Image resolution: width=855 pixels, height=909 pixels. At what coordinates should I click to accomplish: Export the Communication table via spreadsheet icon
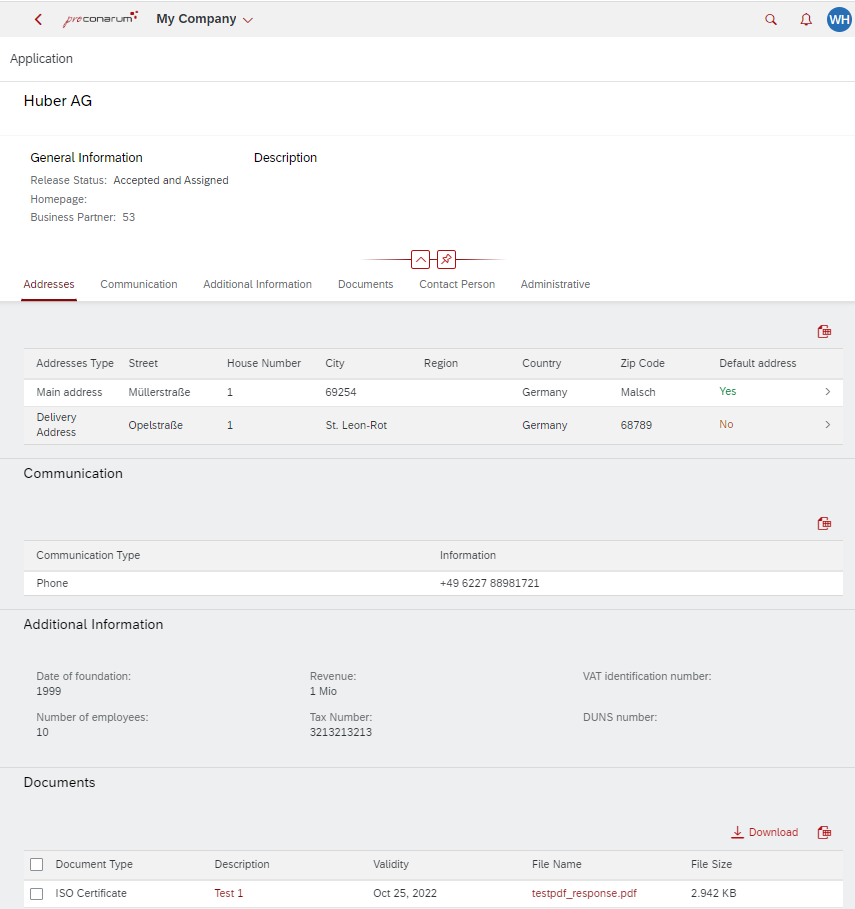coord(824,523)
